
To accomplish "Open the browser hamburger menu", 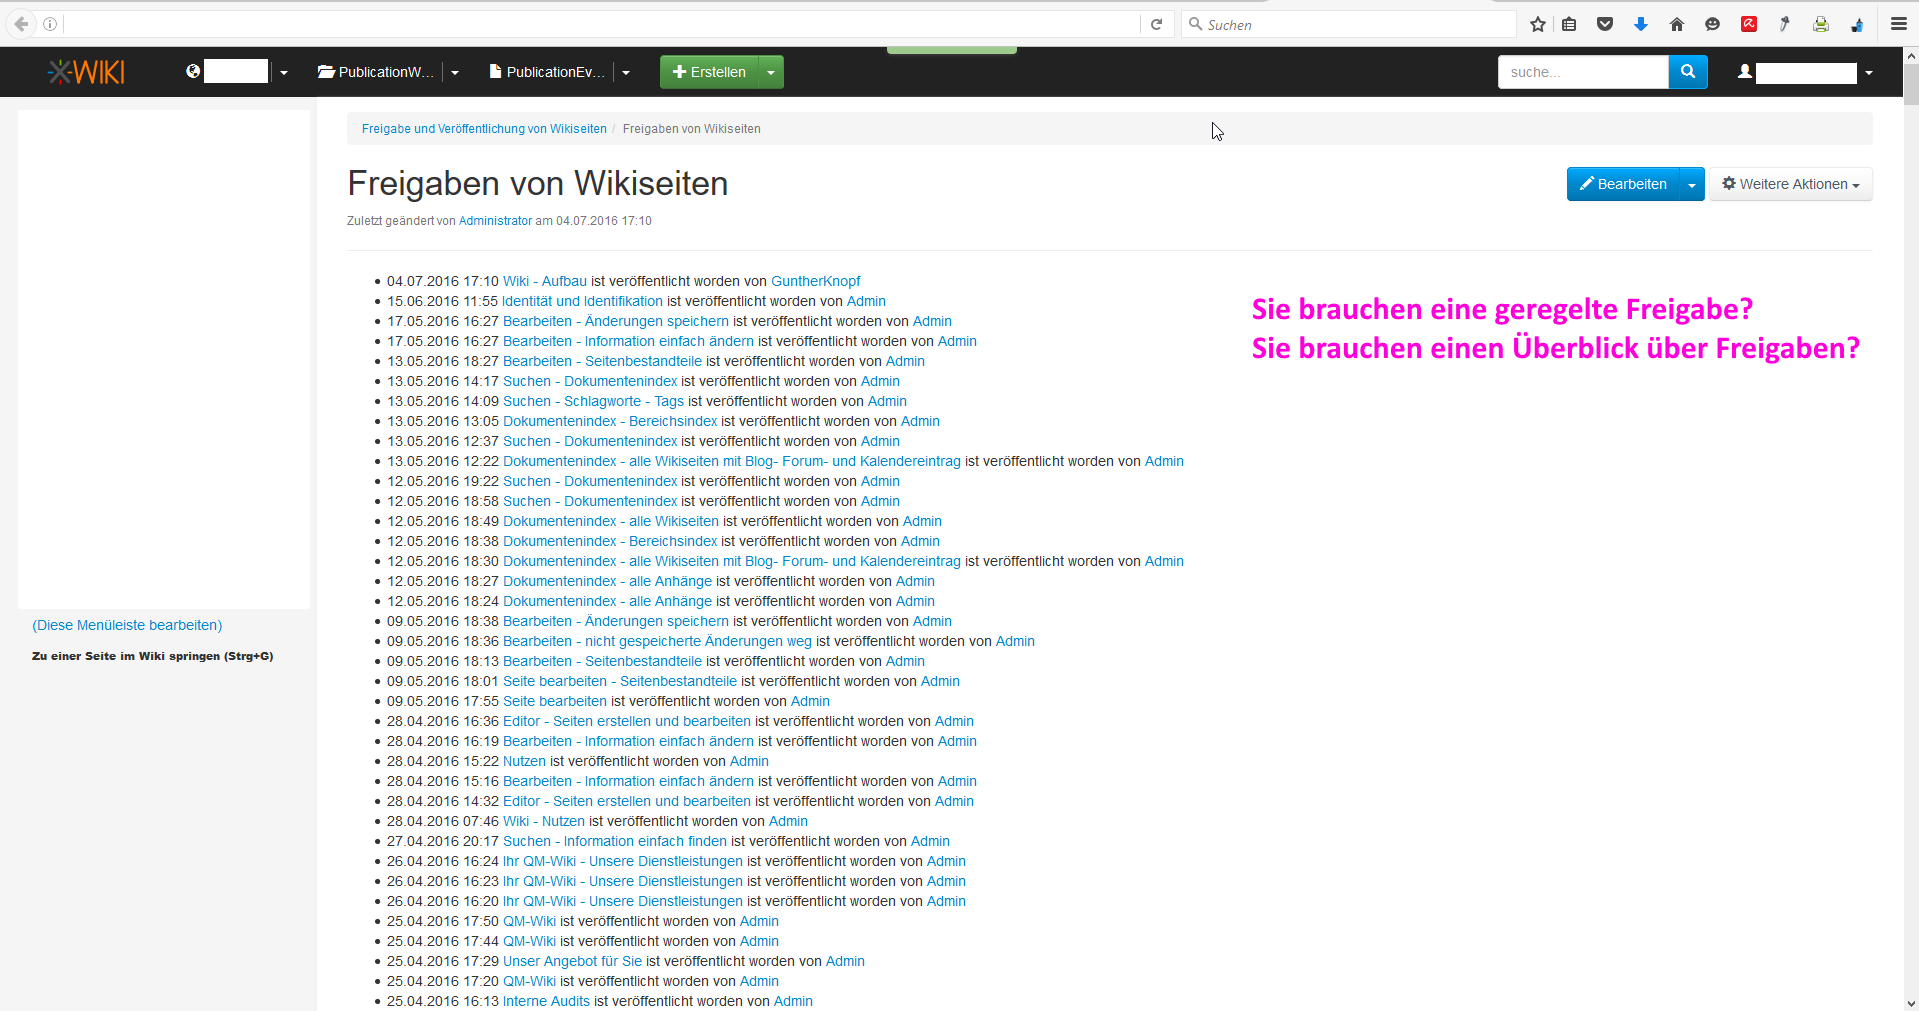I will click(x=1898, y=25).
